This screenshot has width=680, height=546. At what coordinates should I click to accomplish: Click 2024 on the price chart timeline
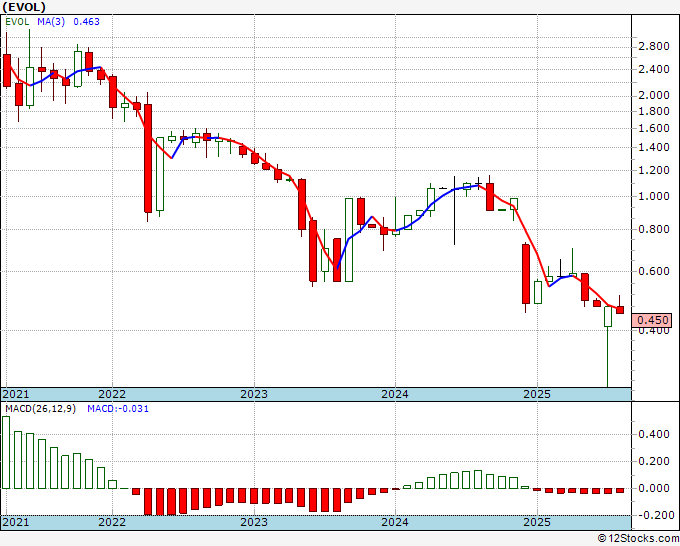[x=395, y=394]
